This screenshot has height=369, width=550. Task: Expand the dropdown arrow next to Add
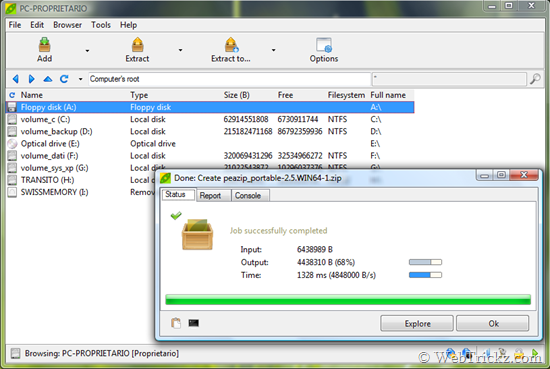[x=87, y=51]
